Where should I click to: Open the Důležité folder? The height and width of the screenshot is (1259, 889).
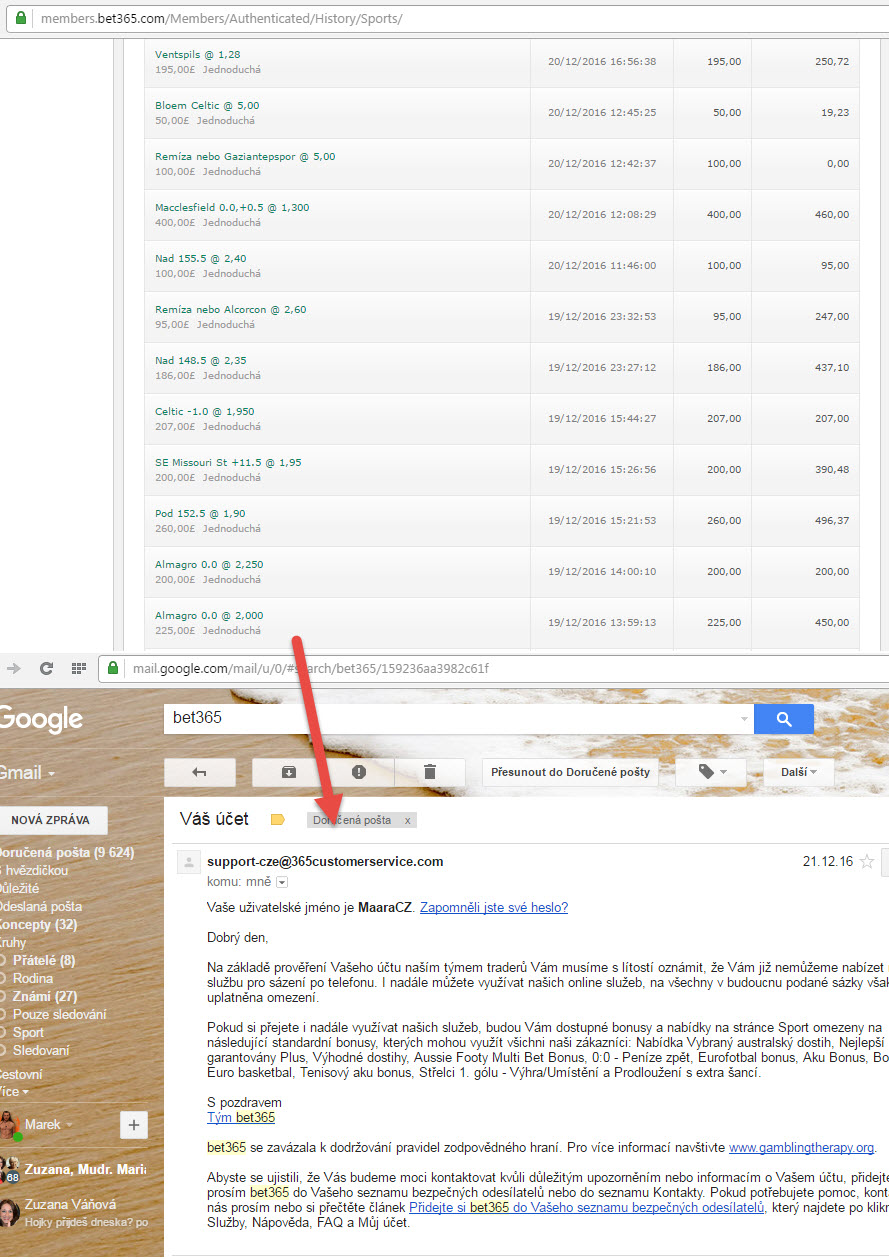tap(19, 889)
